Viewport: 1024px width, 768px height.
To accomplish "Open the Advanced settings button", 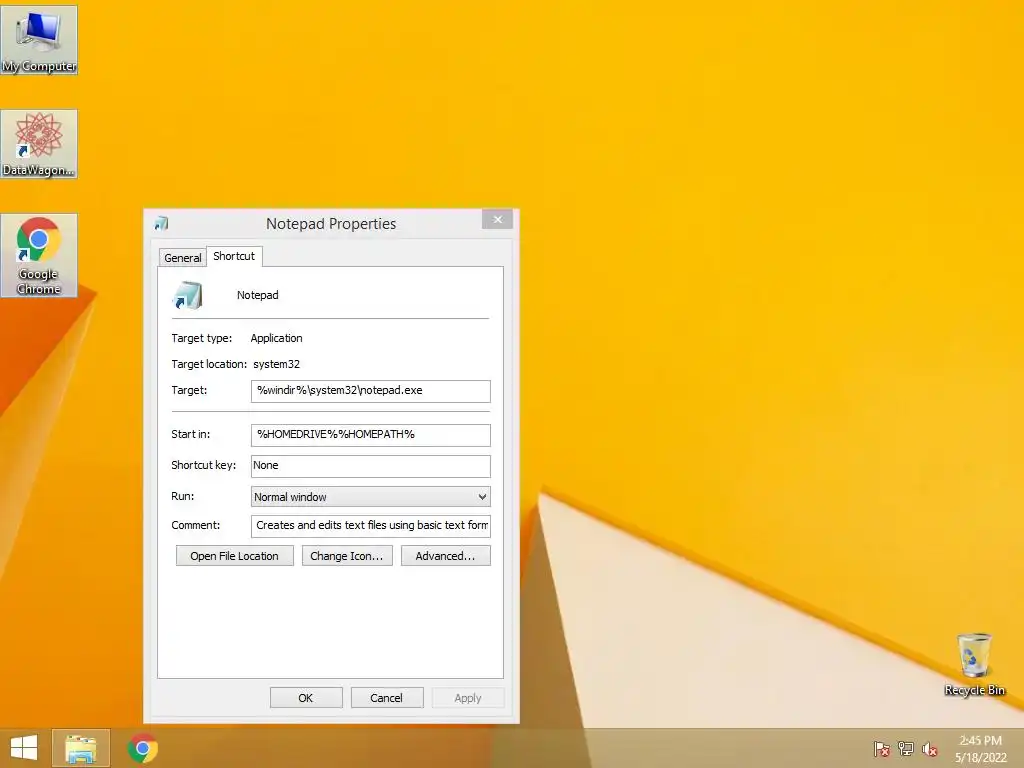I will (x=445, y=556).
